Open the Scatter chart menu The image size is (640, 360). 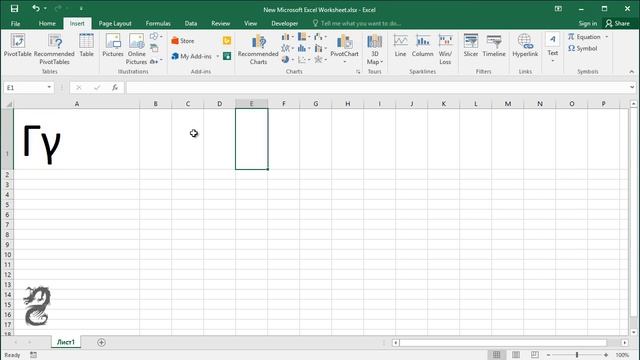304,60
